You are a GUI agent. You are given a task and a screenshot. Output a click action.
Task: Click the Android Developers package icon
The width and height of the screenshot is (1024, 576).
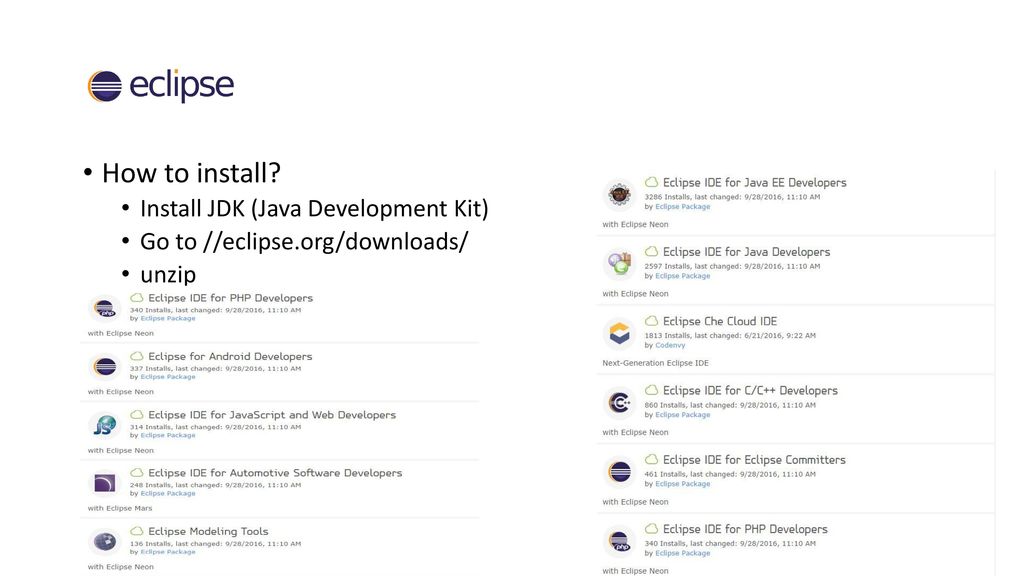click(x=104, y=366)
